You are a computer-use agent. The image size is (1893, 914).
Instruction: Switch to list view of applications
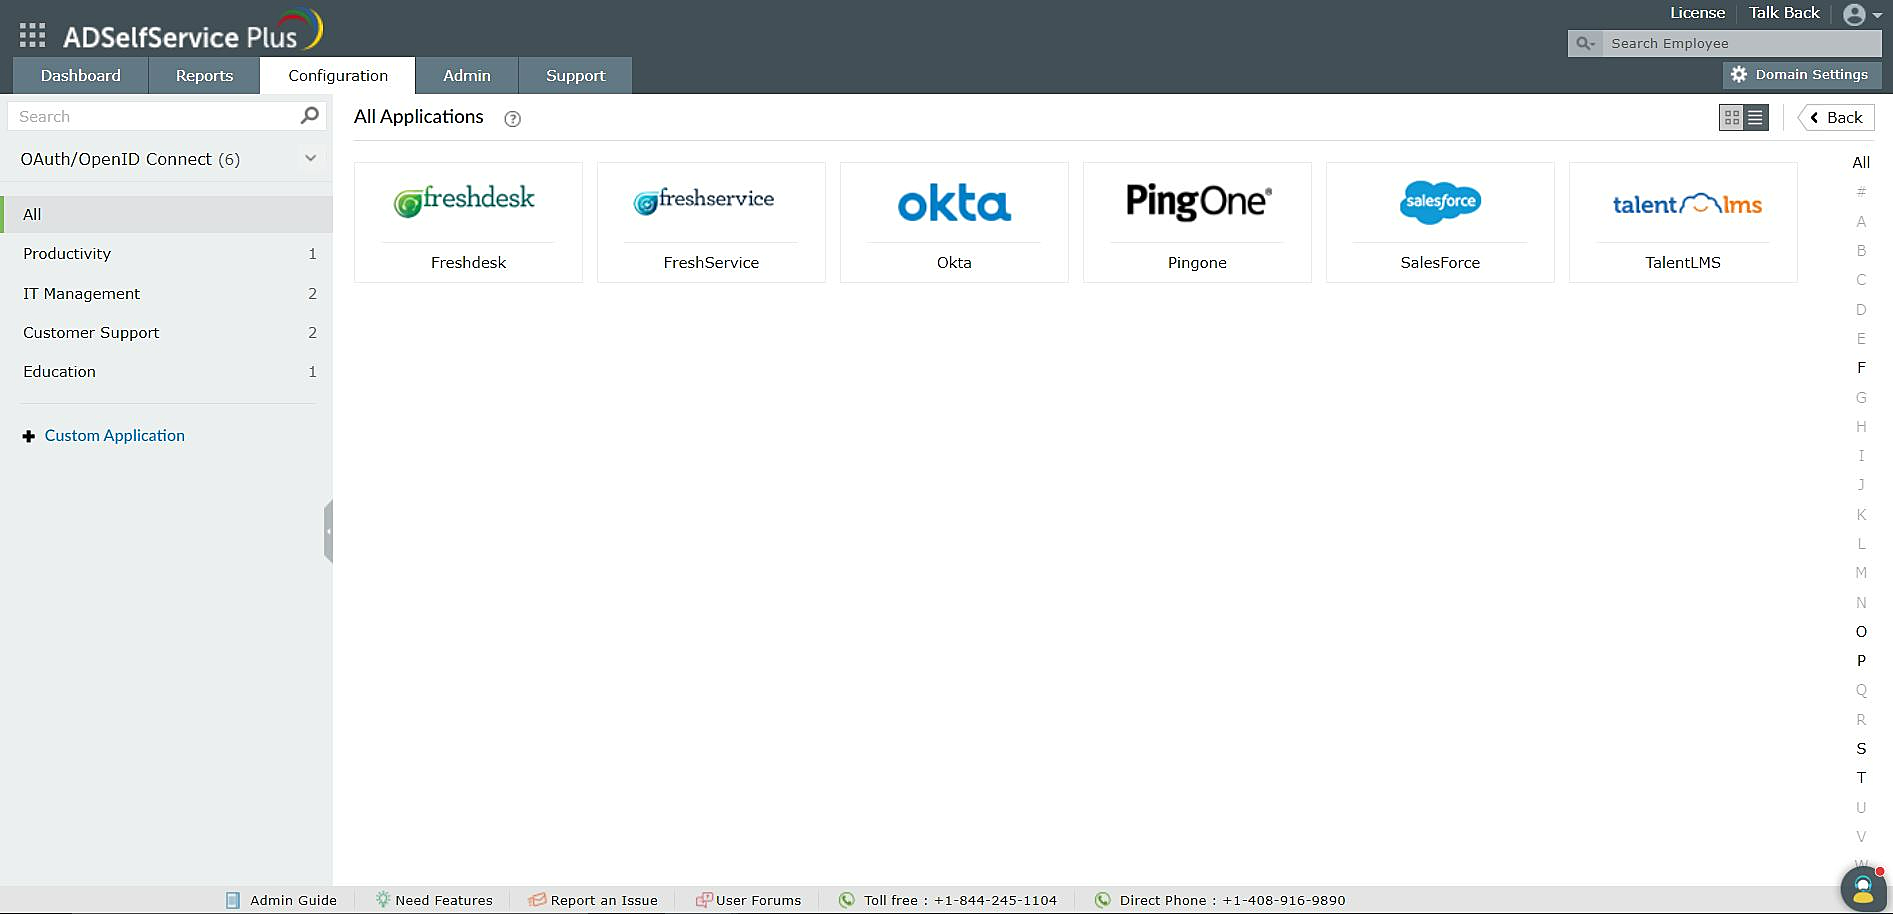coord(1756,117)
